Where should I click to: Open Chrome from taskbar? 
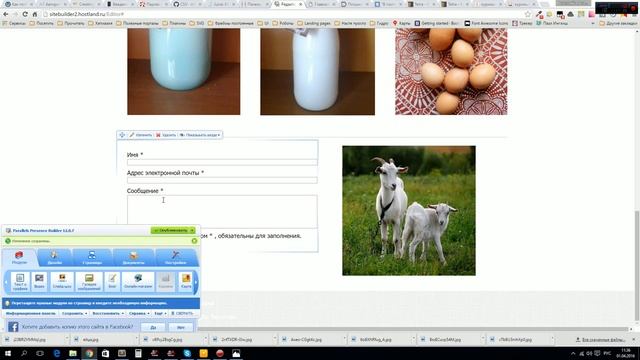[89, 353]
